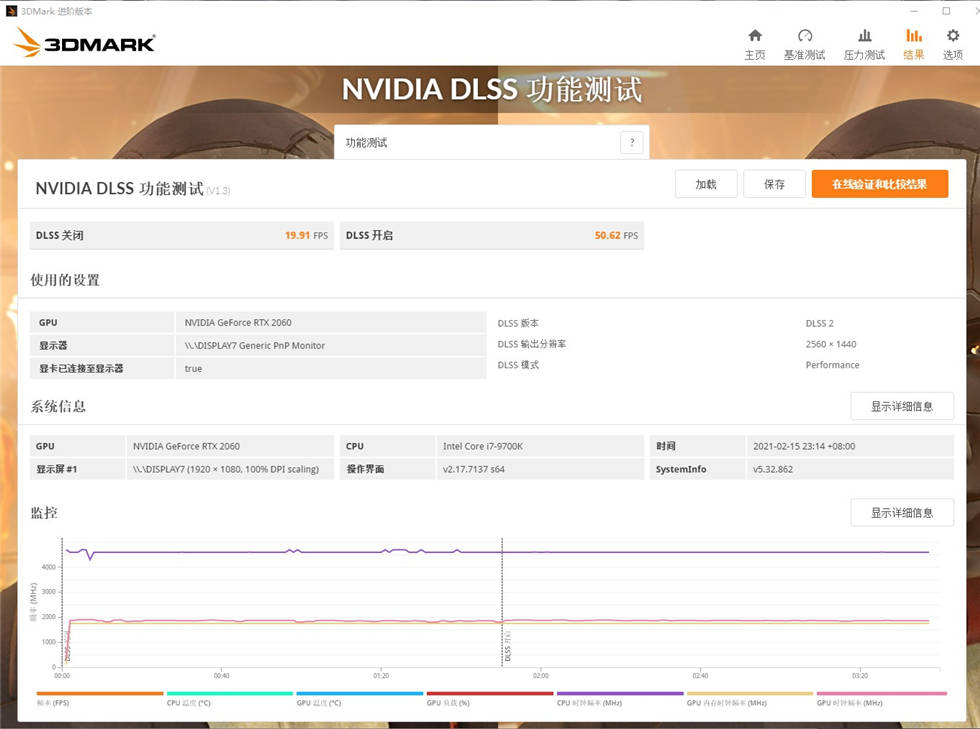Image resolution: width=980 pixels, height=729 pixels.
Task: Click the 监控 section heading
Action: [44, 513]
